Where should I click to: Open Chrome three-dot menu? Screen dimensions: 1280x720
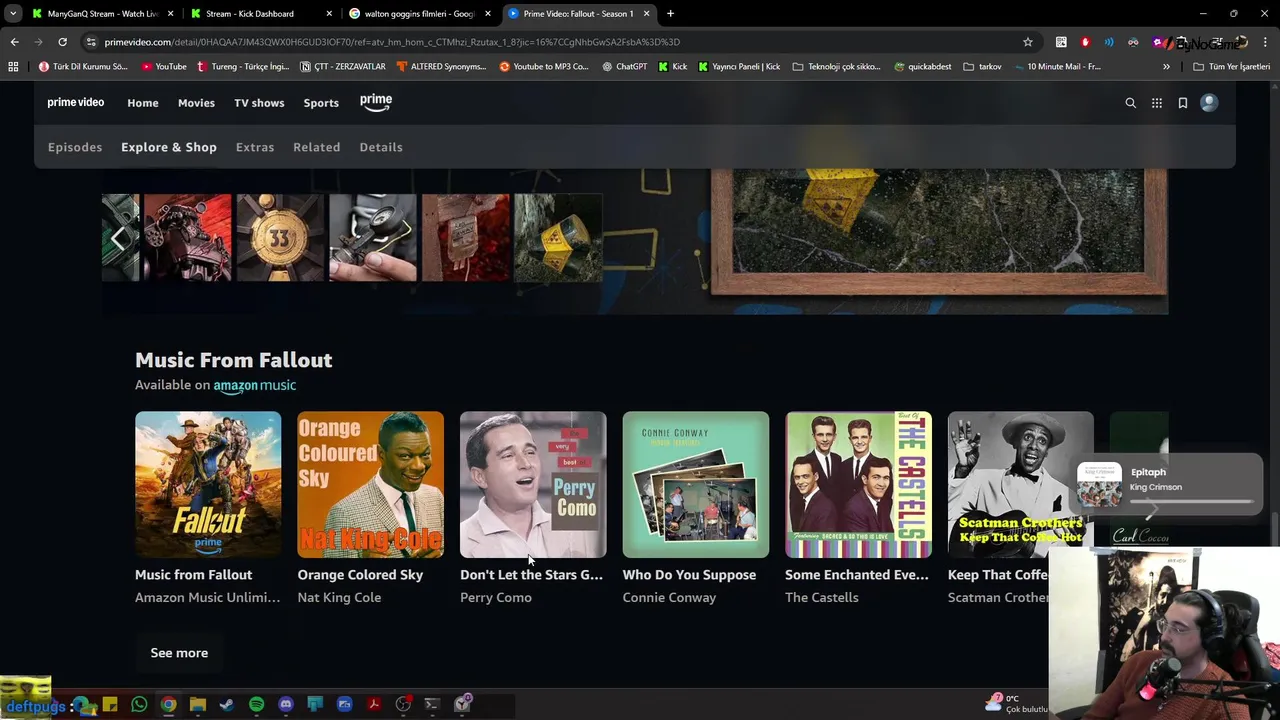1266,42
